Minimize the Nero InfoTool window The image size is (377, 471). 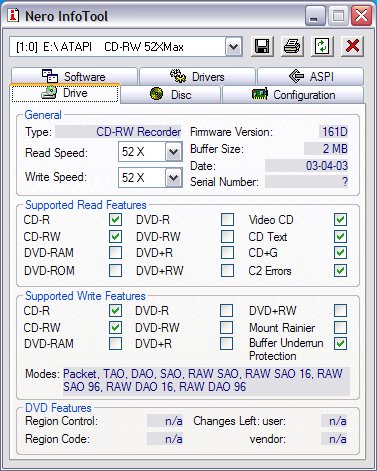(x=314, y=15)
